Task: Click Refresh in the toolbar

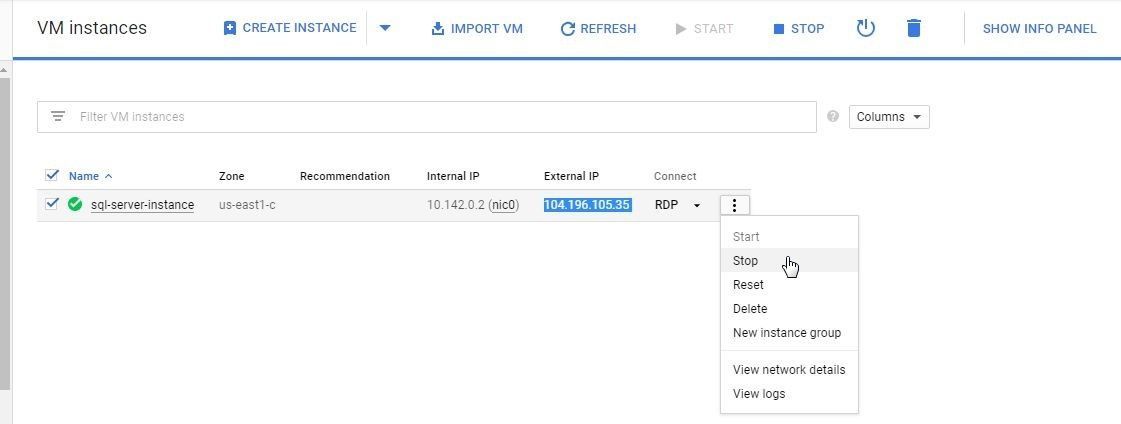Action: click(x=598, y=28)
